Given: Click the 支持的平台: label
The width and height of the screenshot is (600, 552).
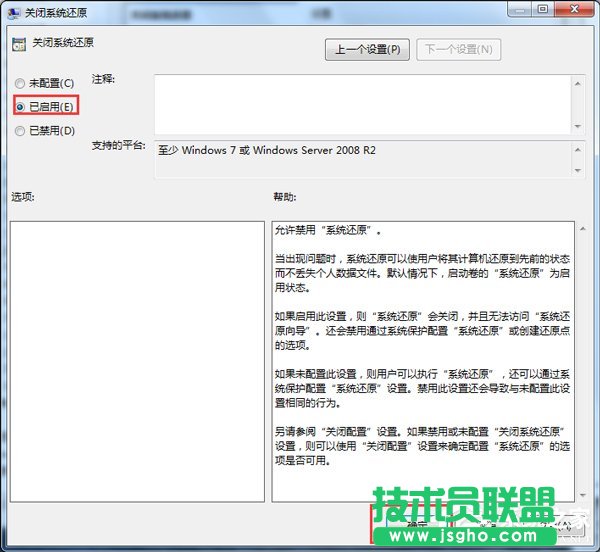Looking at the screenshot, I should [118, 145].
